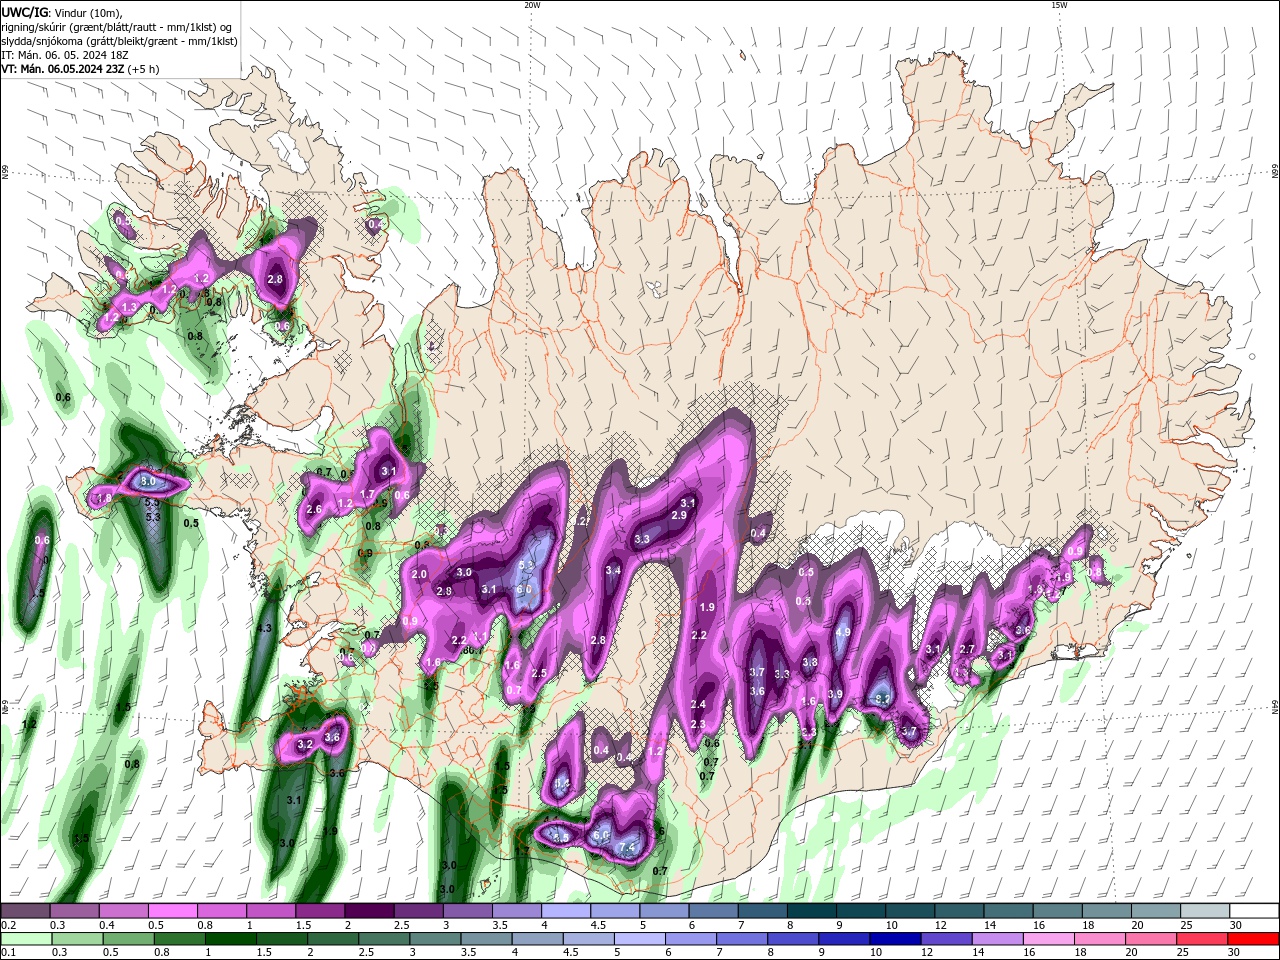Select snow-scale swatch for 0.8–1 mm
This screenshot has width=1280, height=960.
tap(222, 911)
